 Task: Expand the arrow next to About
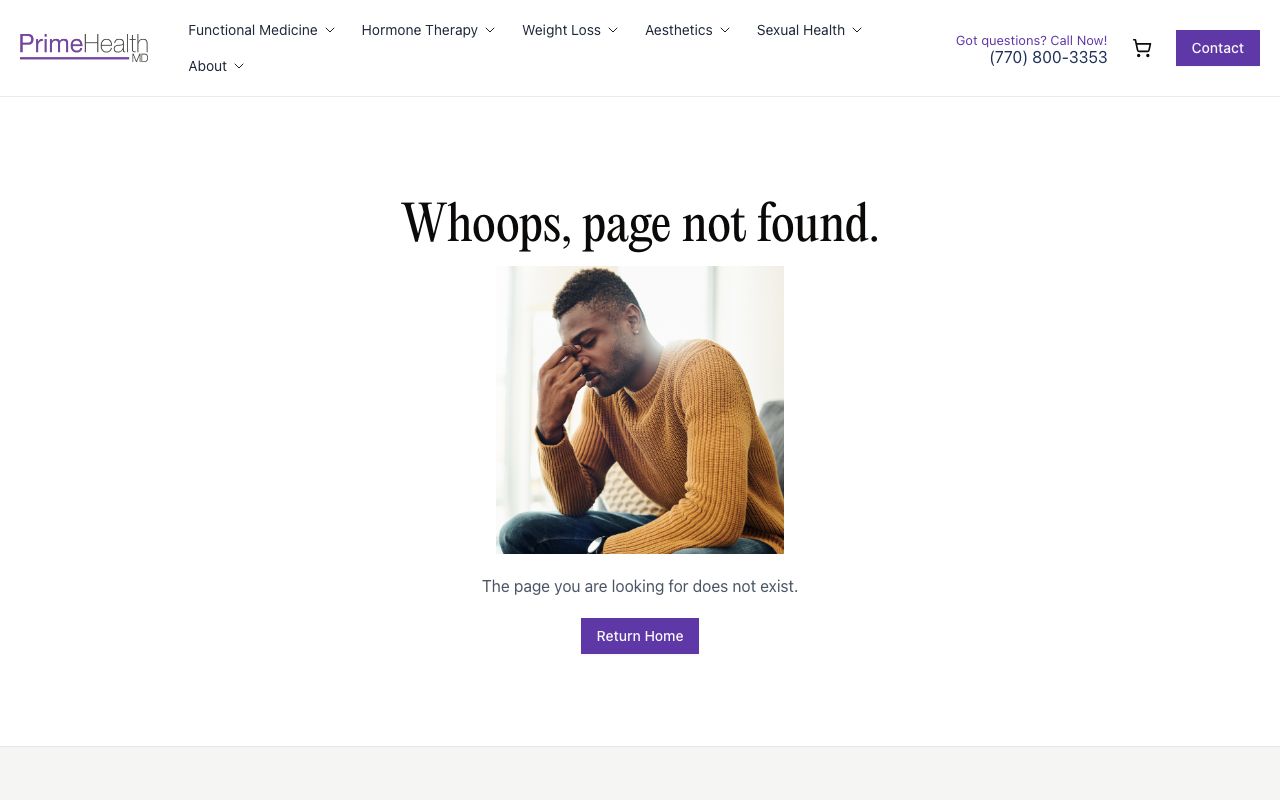tap(239, 66)
